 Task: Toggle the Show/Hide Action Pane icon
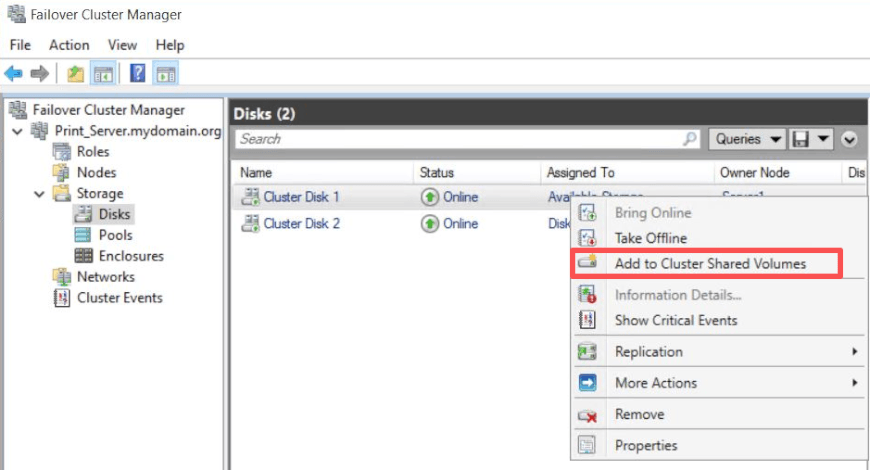tap(166, 73)
